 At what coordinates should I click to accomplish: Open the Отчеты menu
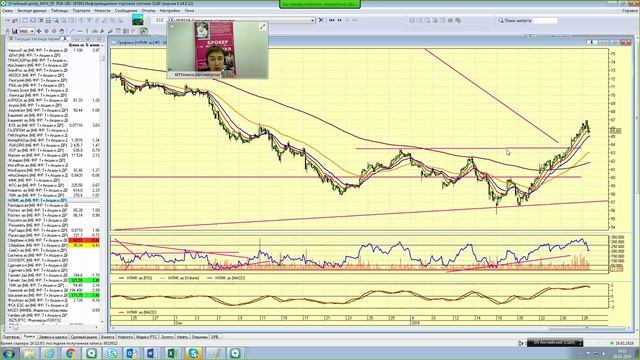point(148,11)
